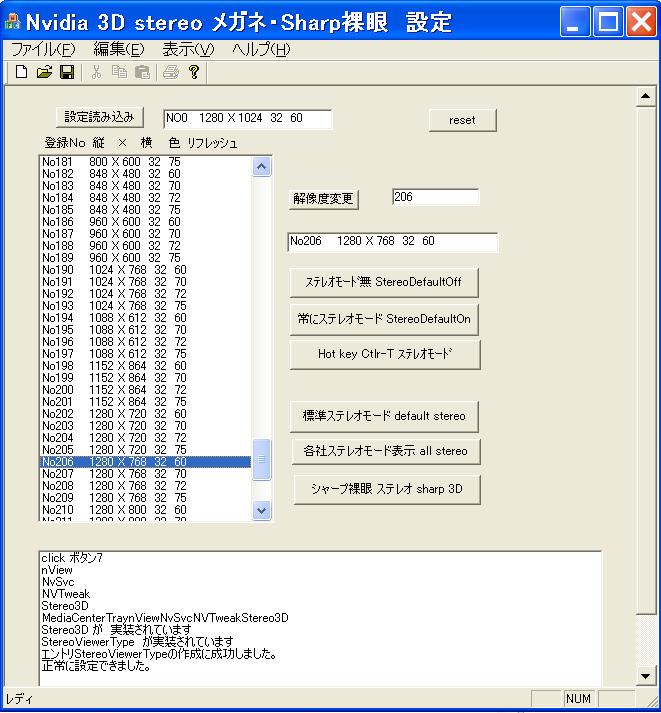Image resolution: width=661 pixels, height=713 pixels.
Task: Click the yellow question mark Help icon
Action: click(x=194, y=72)
